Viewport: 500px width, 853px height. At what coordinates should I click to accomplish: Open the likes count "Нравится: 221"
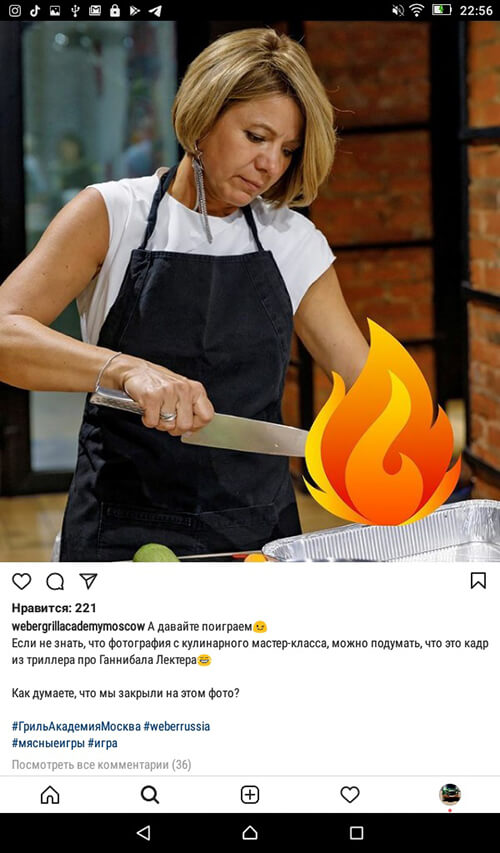coord(54,608)
